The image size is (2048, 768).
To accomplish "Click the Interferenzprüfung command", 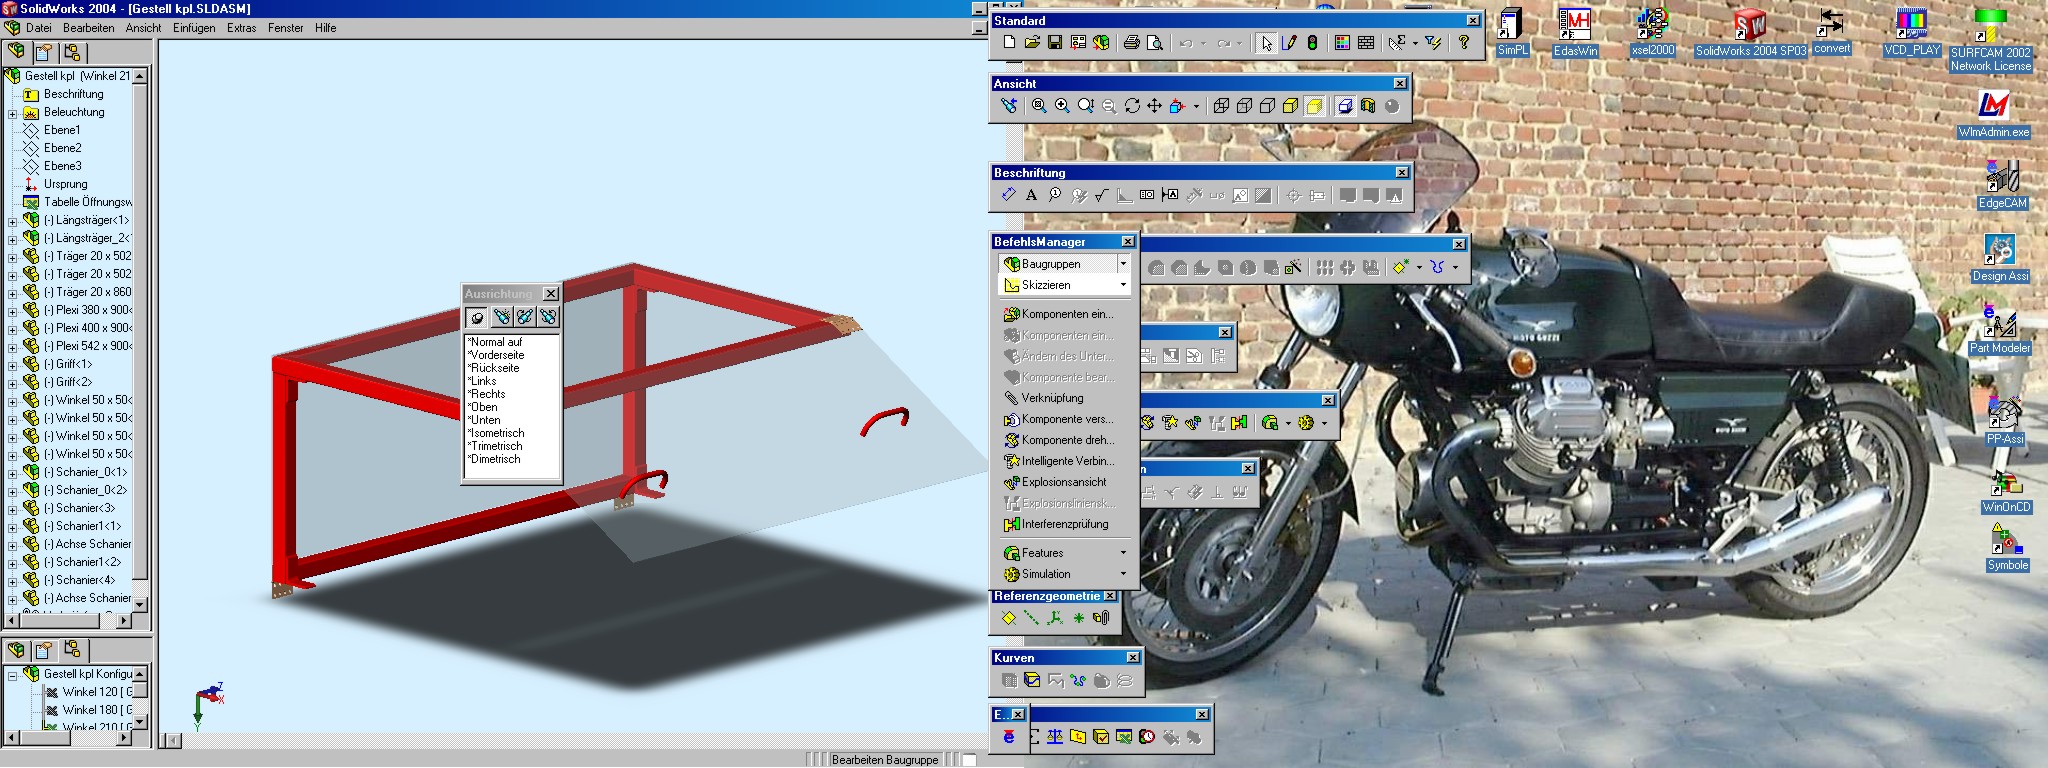I will 1056,524.
